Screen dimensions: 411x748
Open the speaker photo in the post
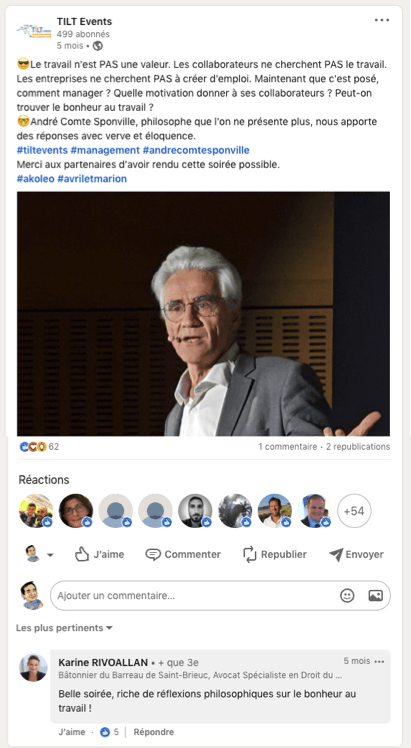coord(203,314)
